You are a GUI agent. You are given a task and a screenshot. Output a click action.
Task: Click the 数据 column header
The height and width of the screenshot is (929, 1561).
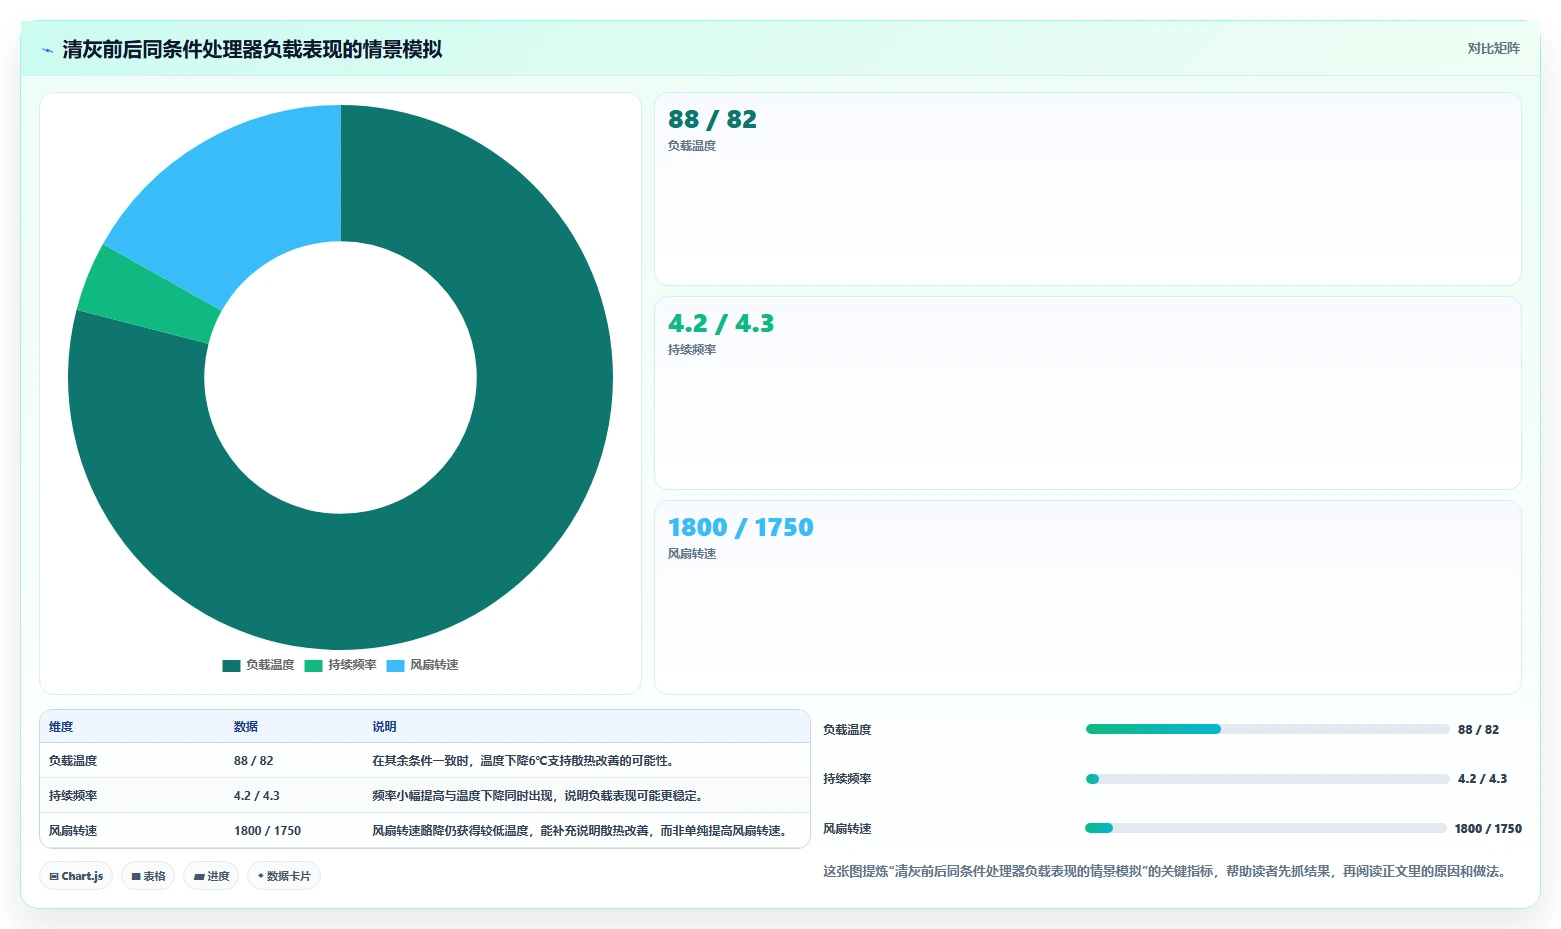coord(246,727)
